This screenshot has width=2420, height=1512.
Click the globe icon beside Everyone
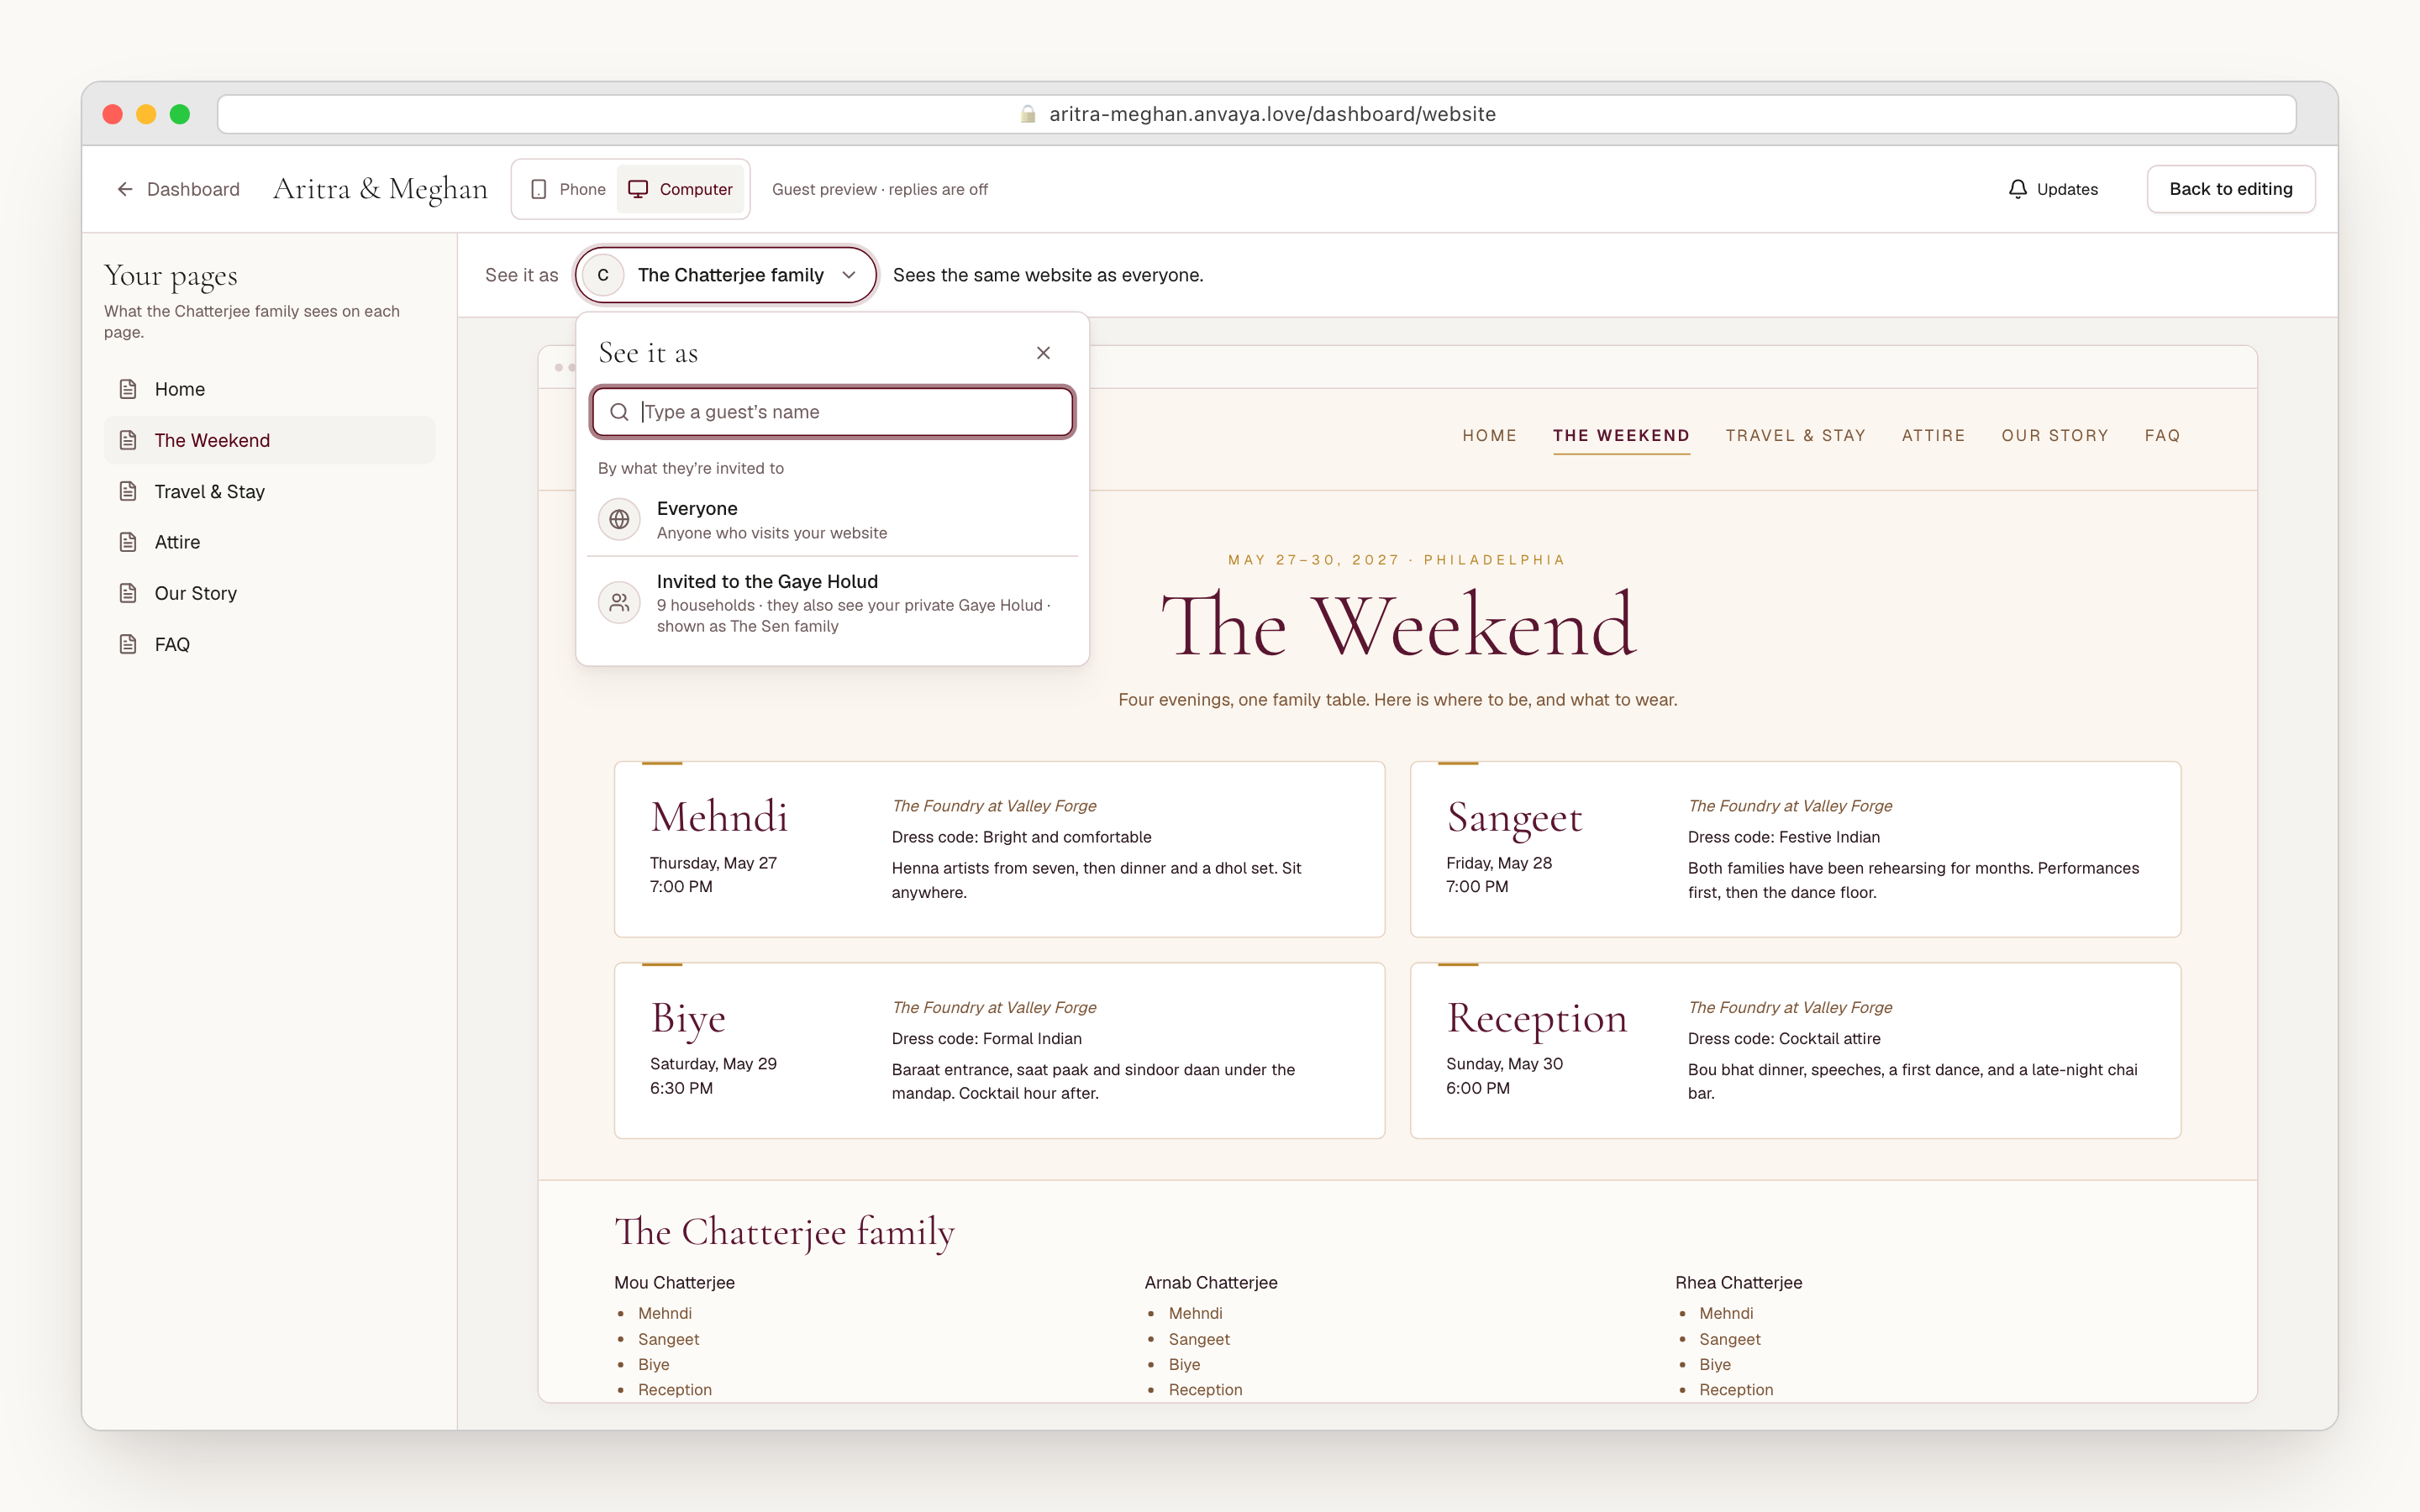[x=619, y=519]
